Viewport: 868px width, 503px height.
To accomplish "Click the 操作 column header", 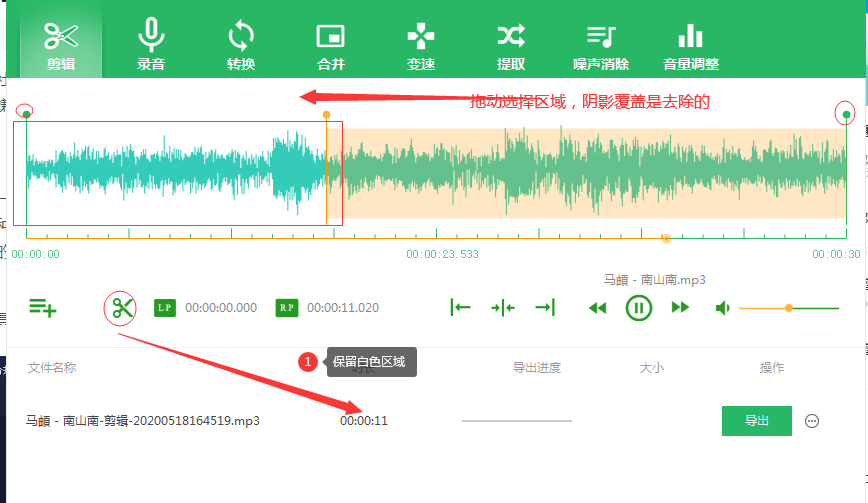I will point(772,367).
